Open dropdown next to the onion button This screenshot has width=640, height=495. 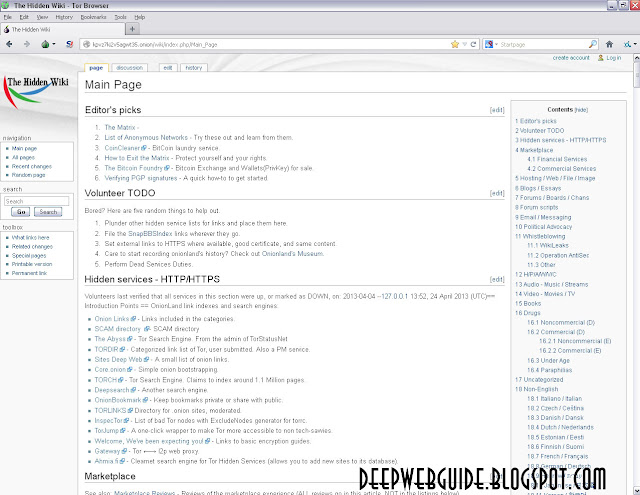point(53,44)
